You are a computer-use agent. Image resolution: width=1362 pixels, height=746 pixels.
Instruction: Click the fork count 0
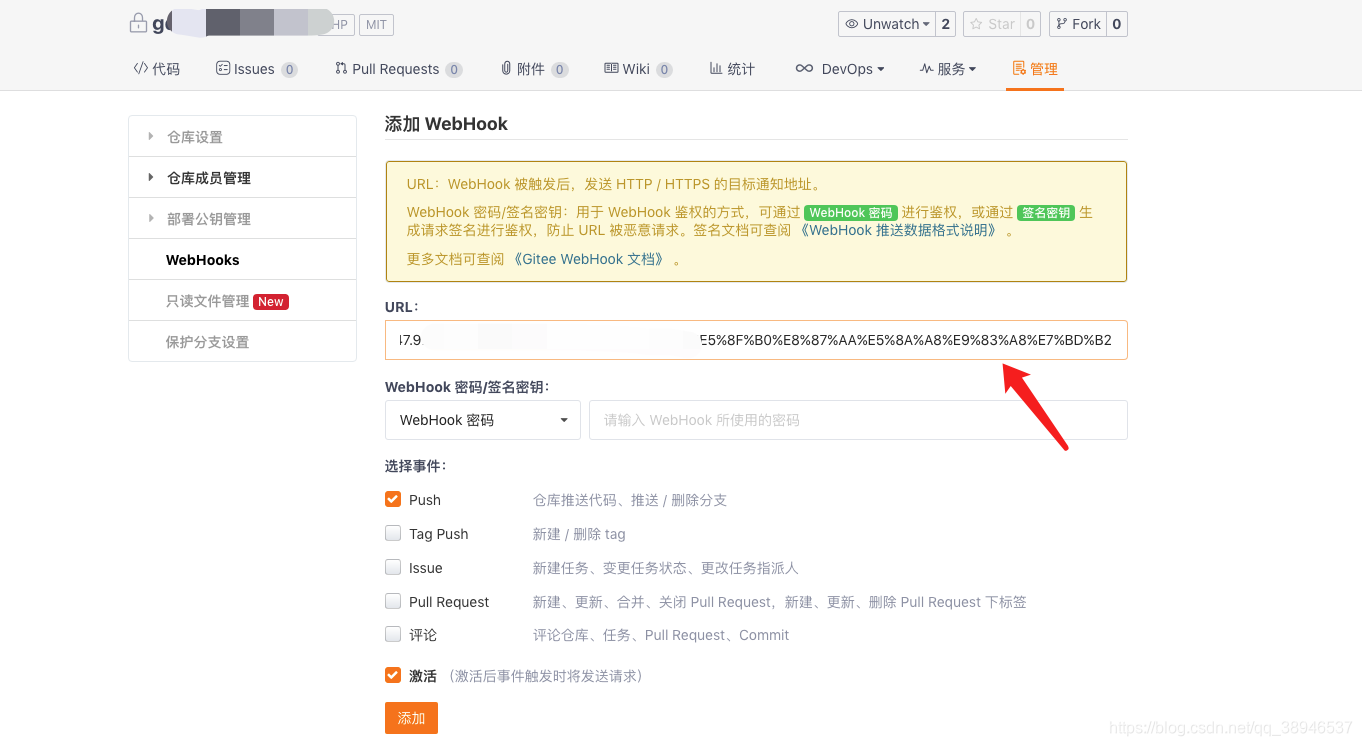click(1117, 24)
